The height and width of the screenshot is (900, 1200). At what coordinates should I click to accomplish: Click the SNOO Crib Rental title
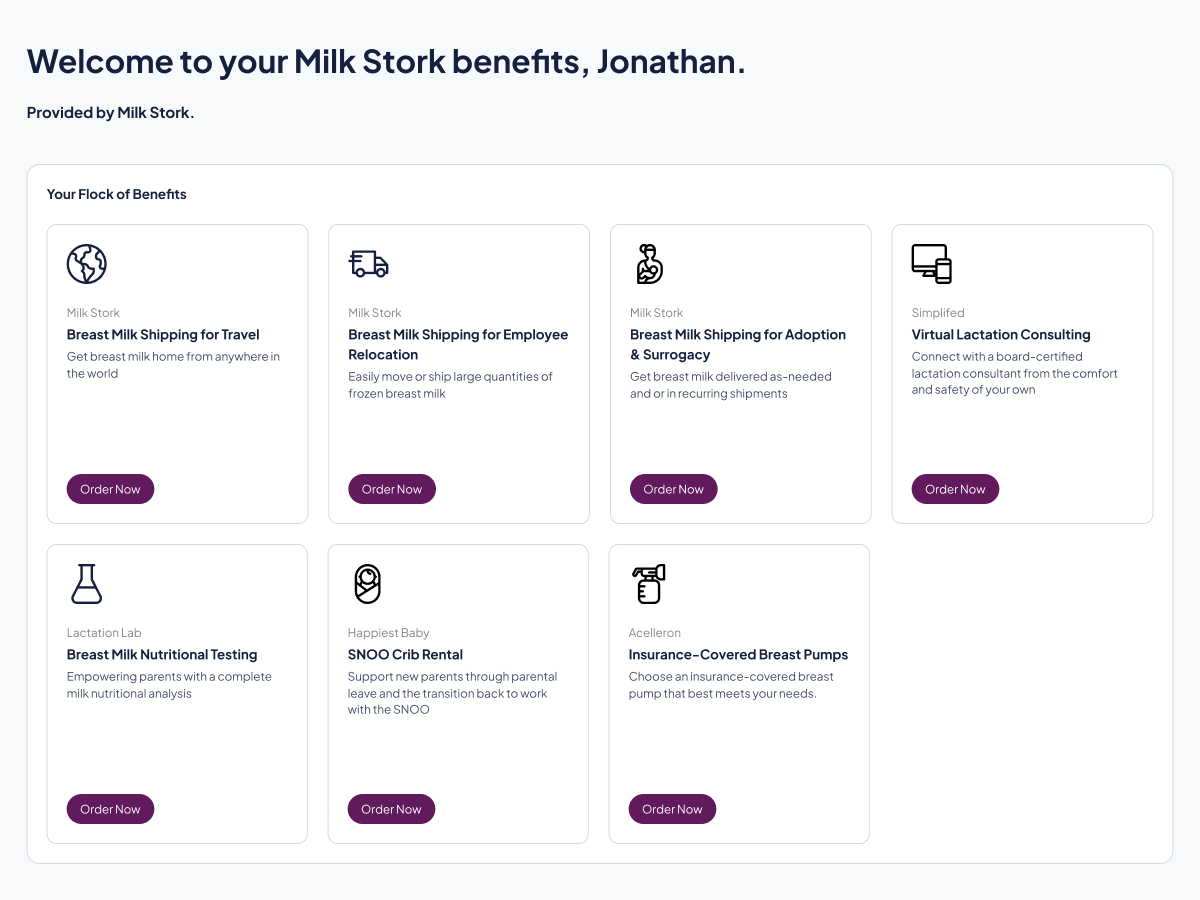pos(405,654)
